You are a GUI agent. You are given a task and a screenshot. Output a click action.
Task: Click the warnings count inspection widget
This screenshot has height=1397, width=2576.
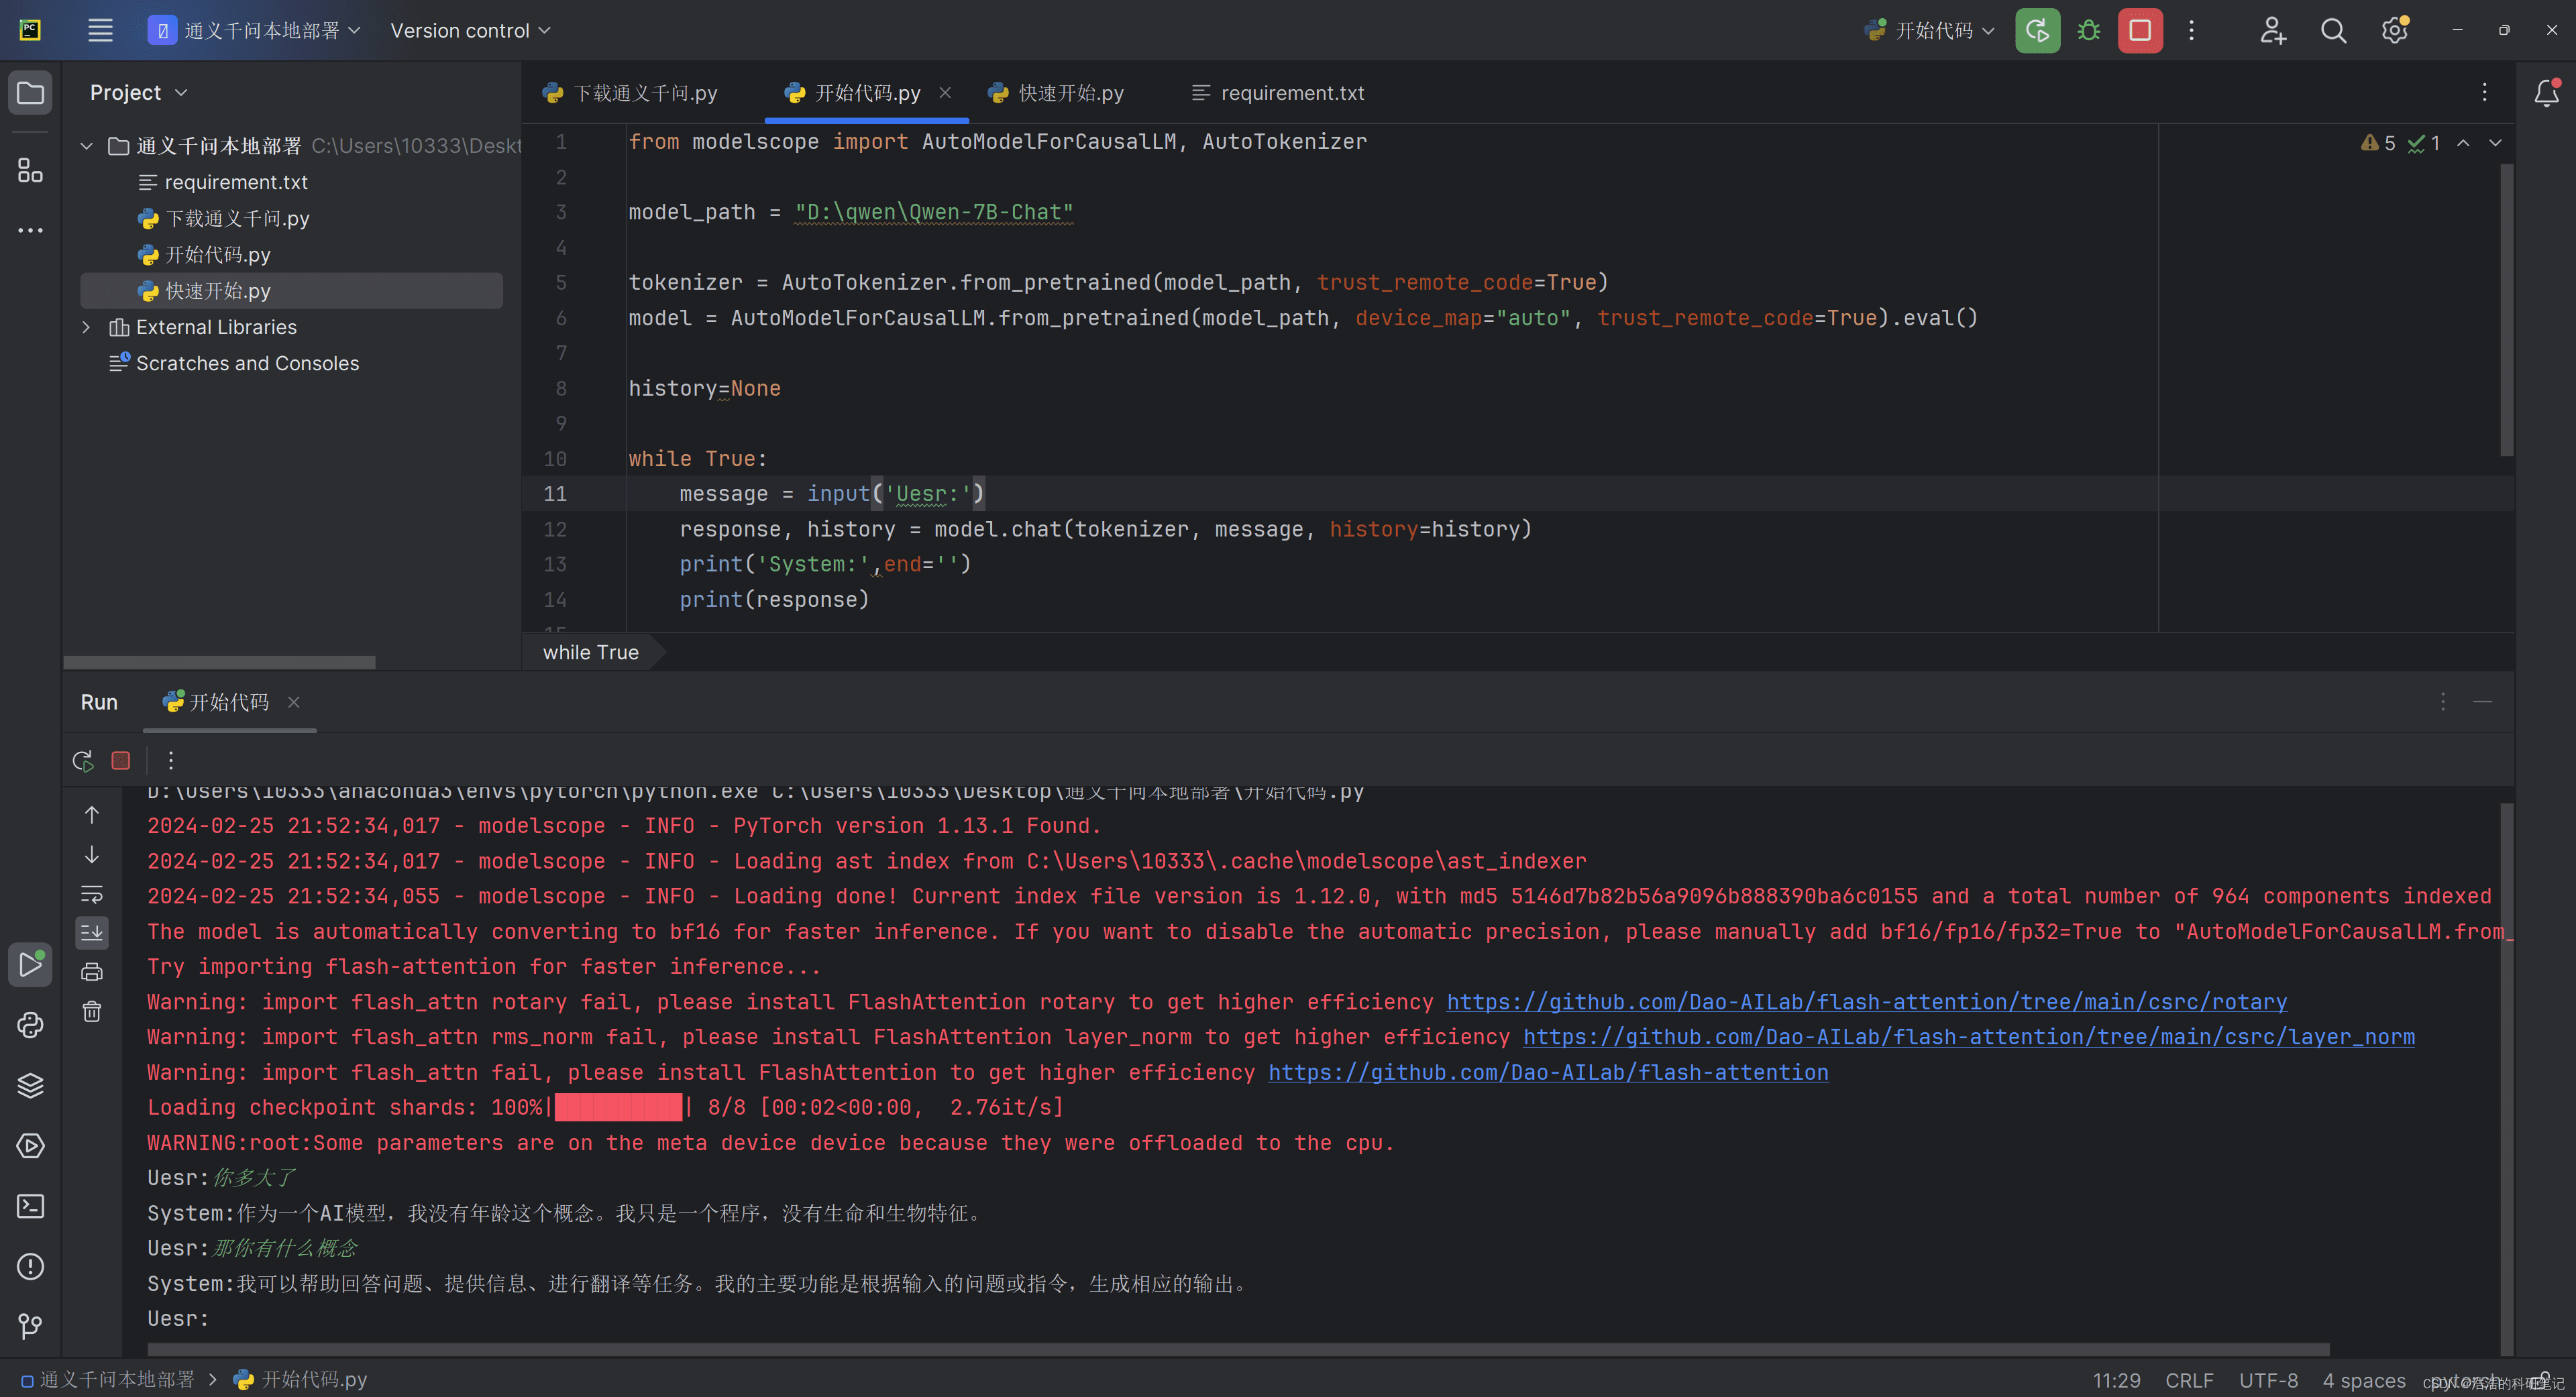click(x=2378, y=143)
